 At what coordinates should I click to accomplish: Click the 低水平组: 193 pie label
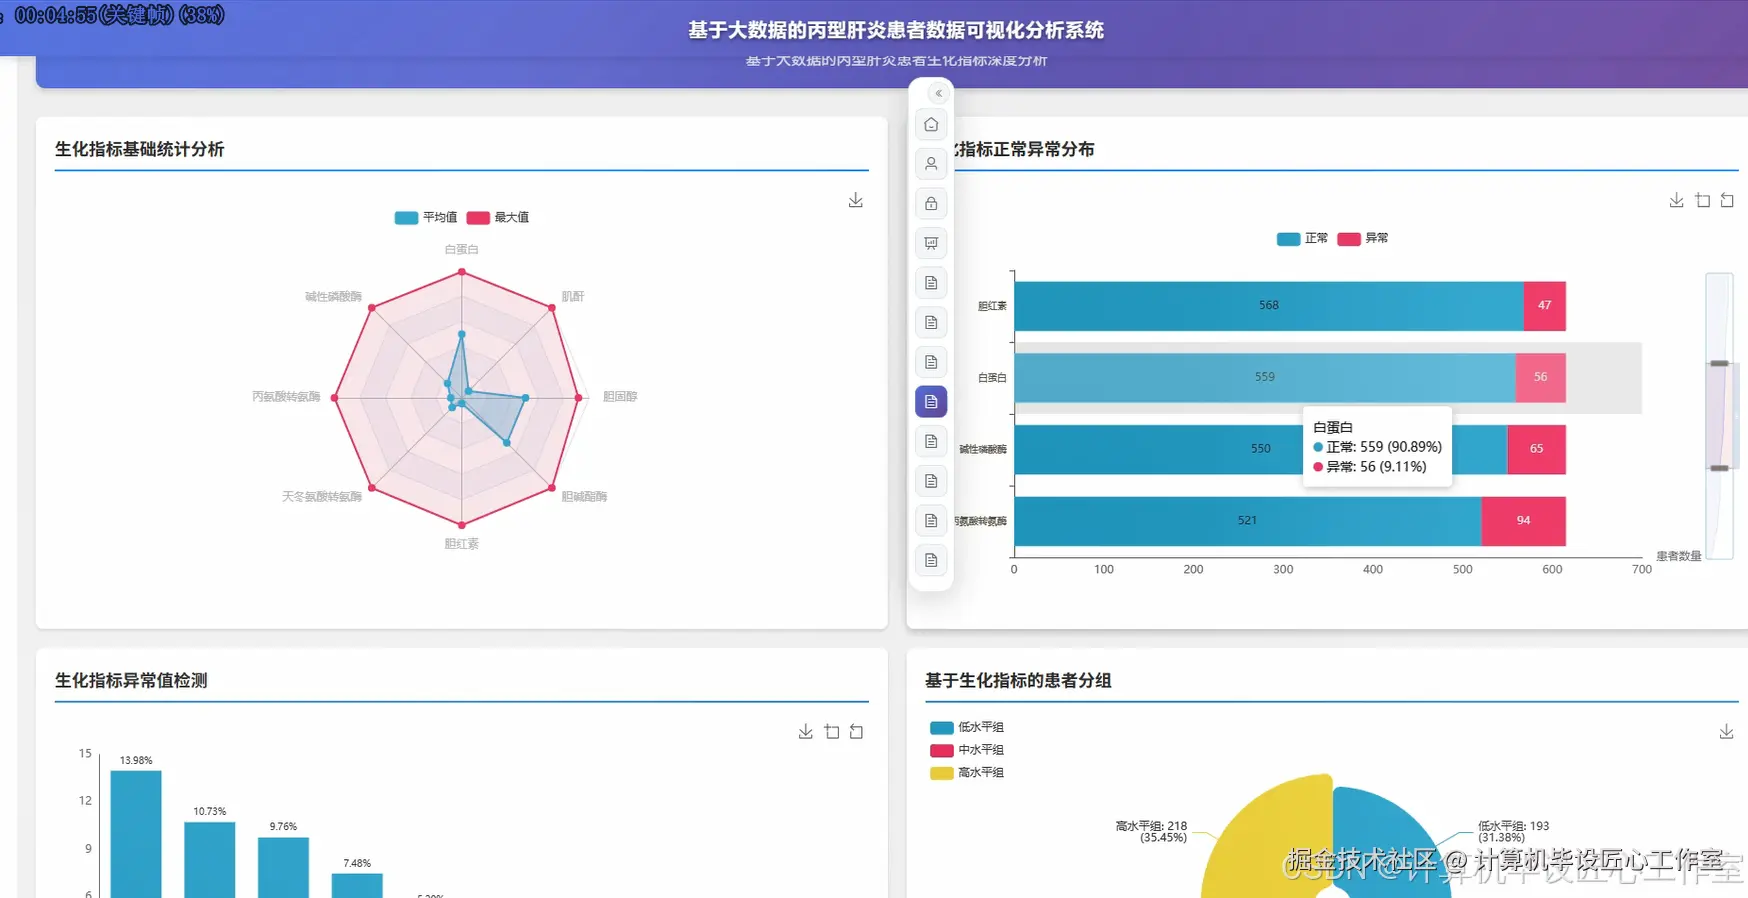(1514, 832)
